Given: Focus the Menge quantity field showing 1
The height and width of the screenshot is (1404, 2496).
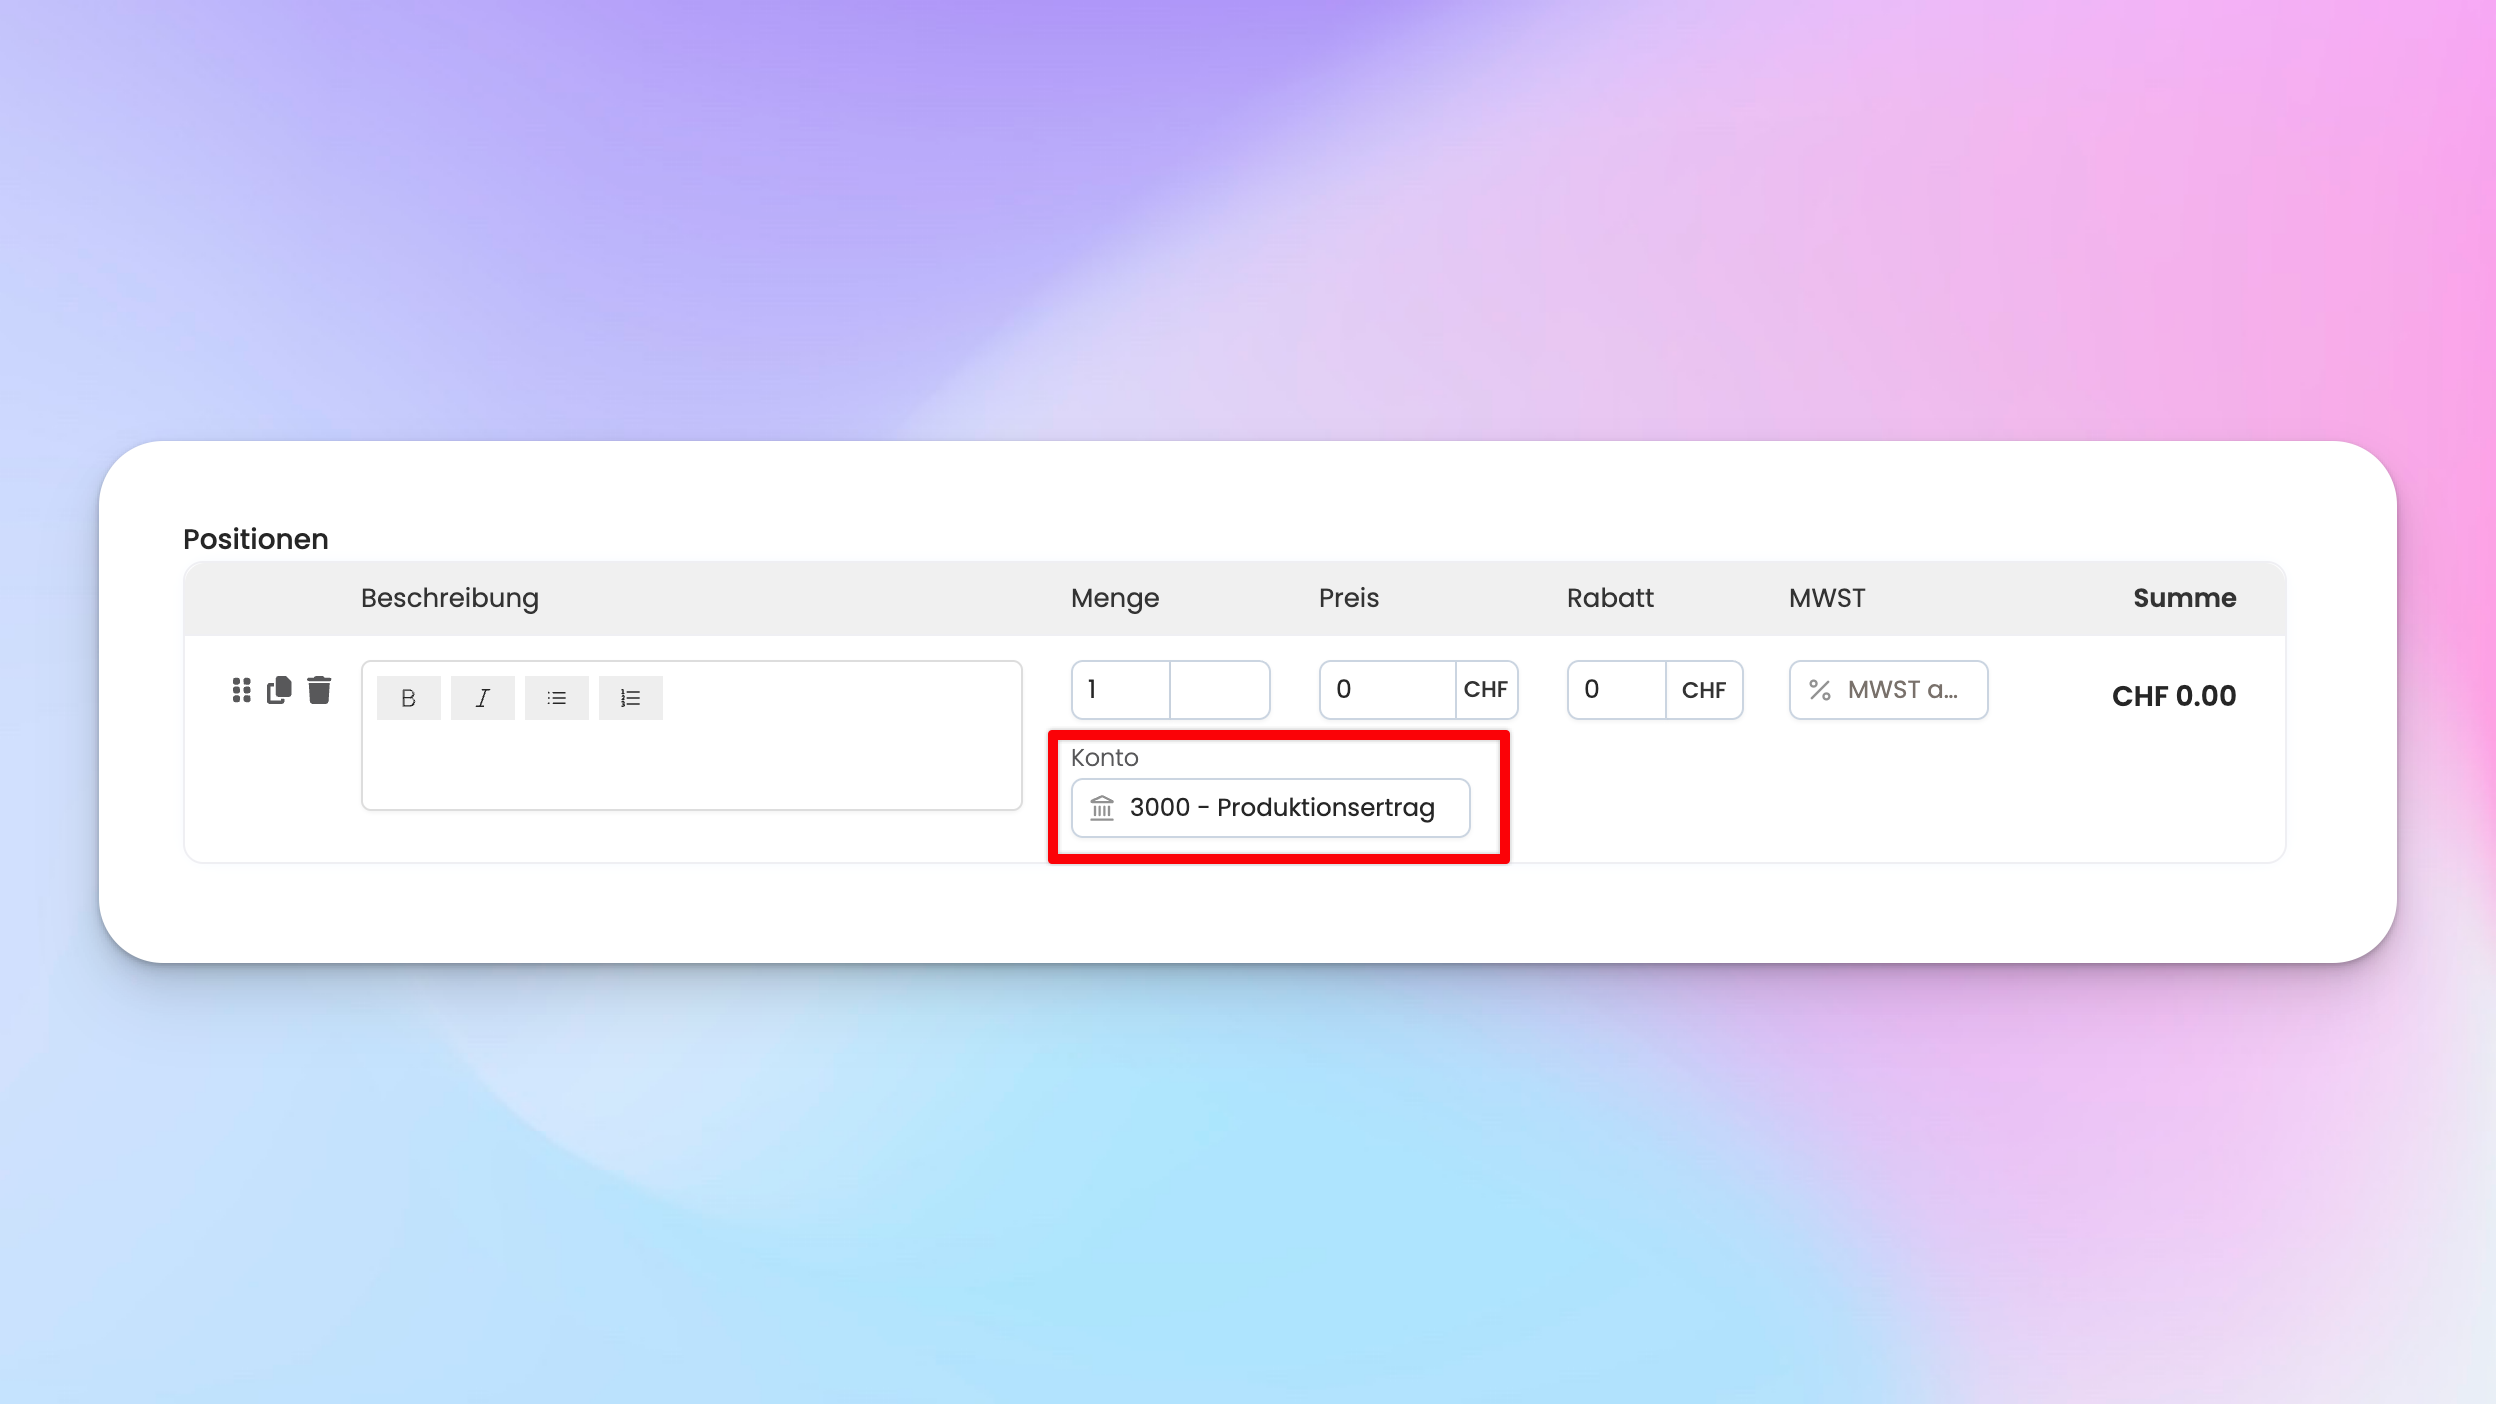Looking at the screenshot, I should pyautogui.click(x=1120, y=690).
